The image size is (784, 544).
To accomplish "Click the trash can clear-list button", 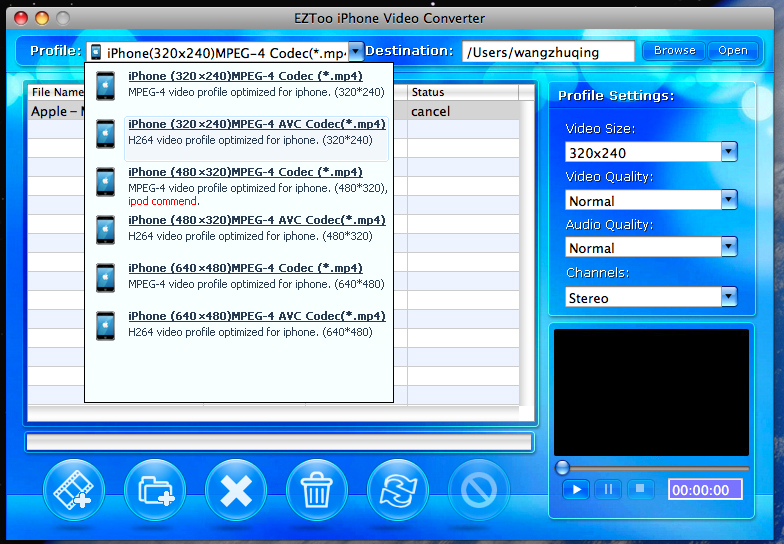I will 317,490.
